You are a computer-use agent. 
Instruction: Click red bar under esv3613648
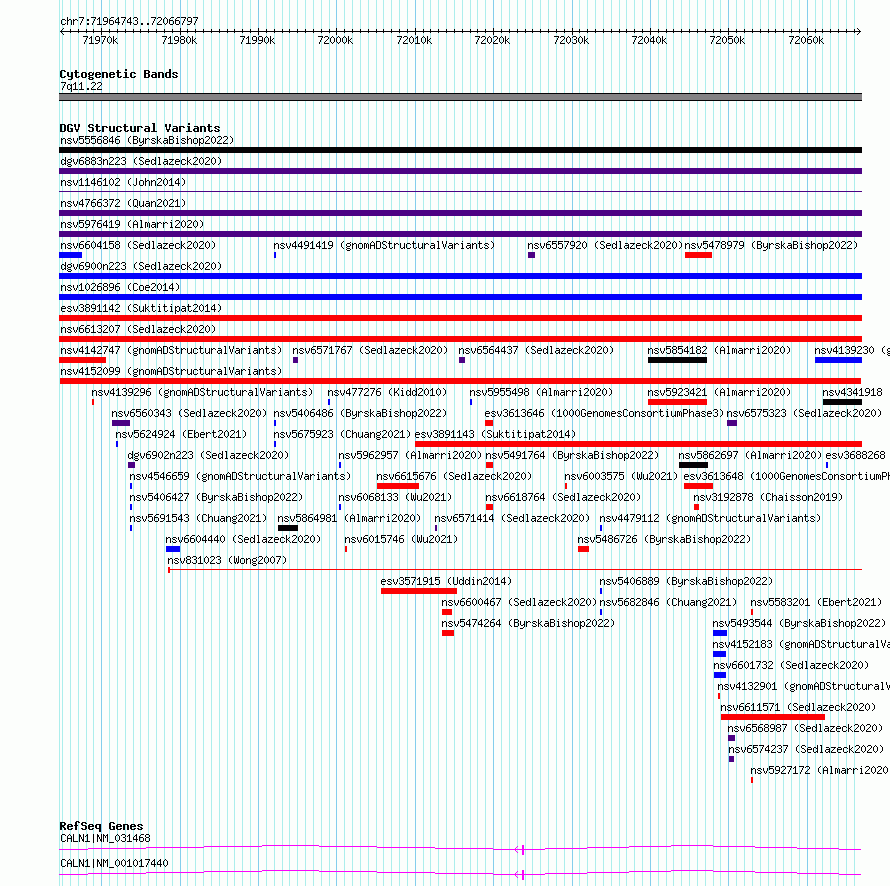698,486
